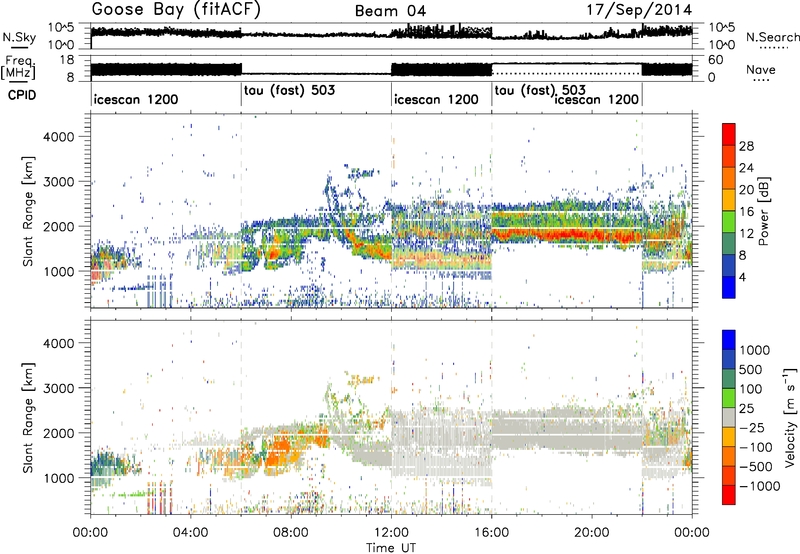This screenshot has height=554, width=800.
Task: Click the '4' value on Power colorbar
Action: (x=742, y=277)
